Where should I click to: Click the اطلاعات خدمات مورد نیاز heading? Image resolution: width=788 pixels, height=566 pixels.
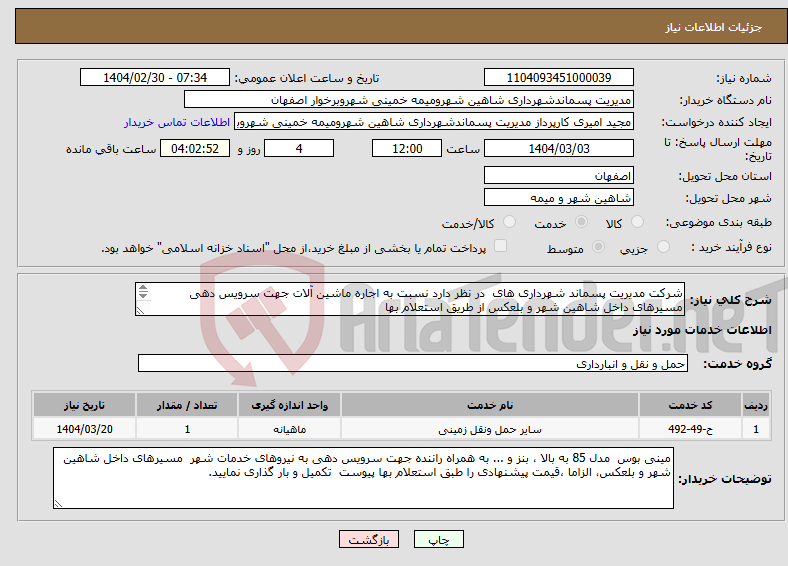(x=702, y=330)
